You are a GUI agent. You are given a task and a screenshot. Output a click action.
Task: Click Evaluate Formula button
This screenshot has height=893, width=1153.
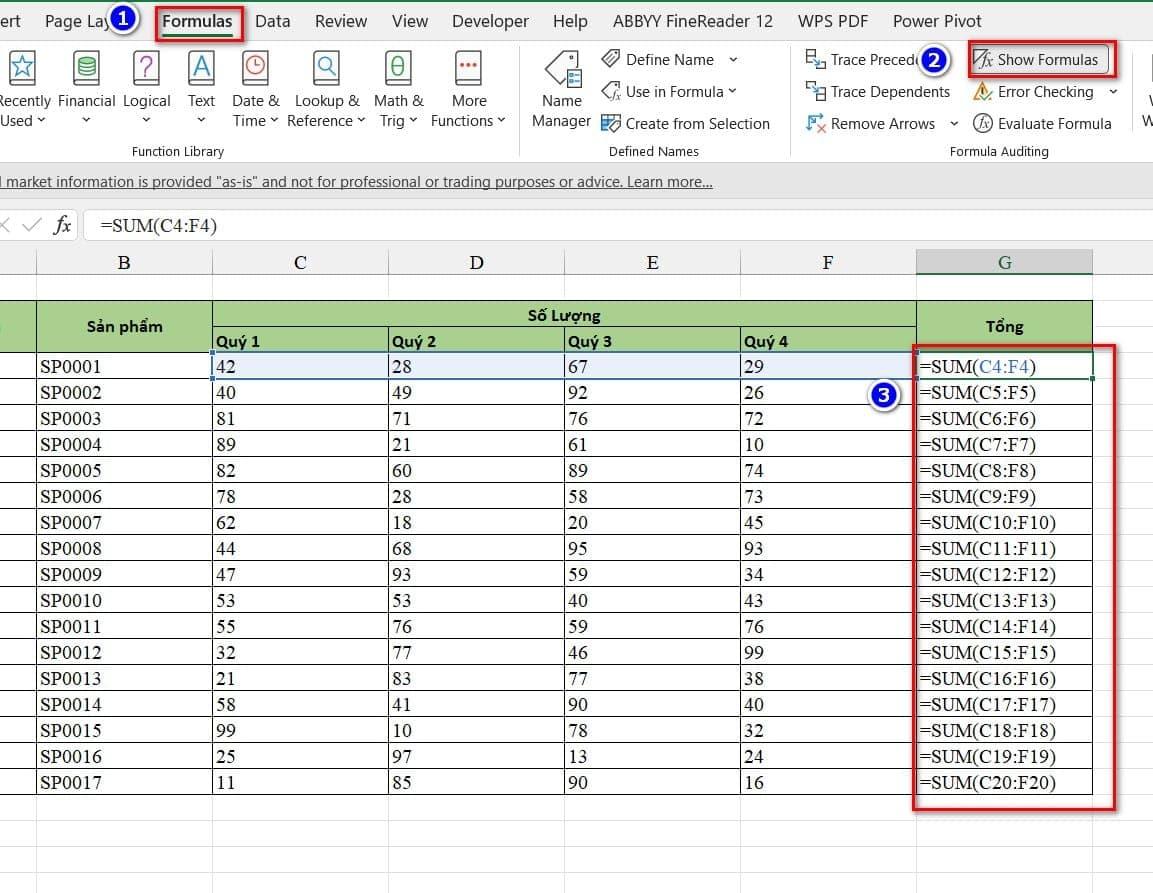1043,124
